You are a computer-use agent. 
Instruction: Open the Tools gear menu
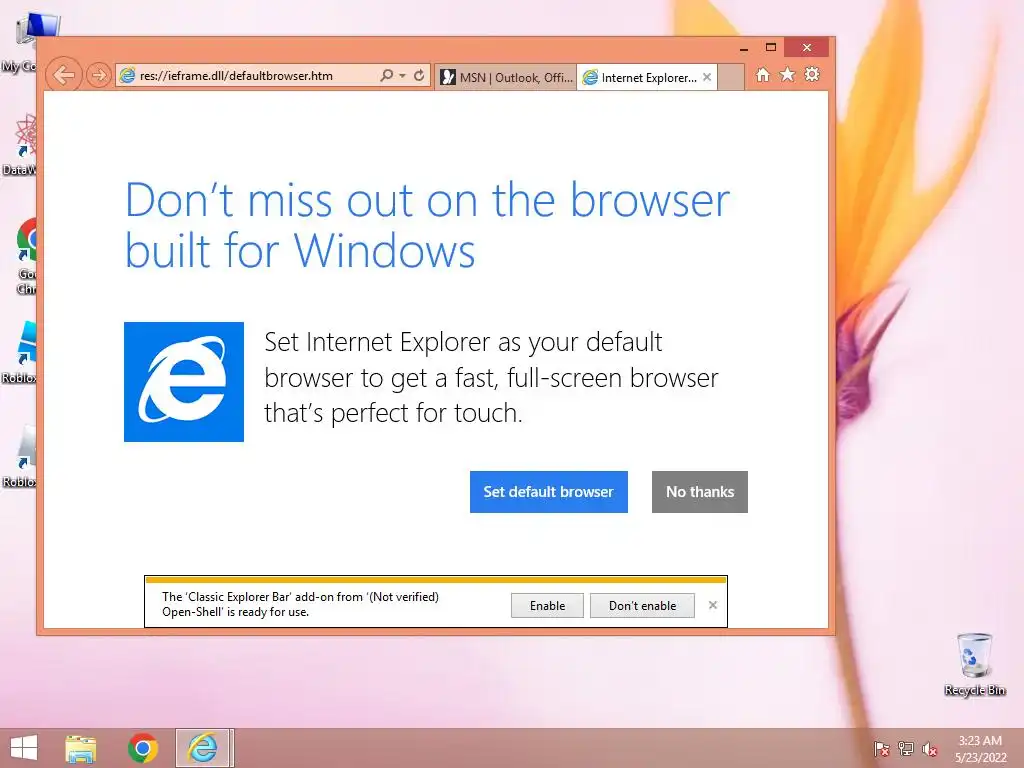coord(812,75)
